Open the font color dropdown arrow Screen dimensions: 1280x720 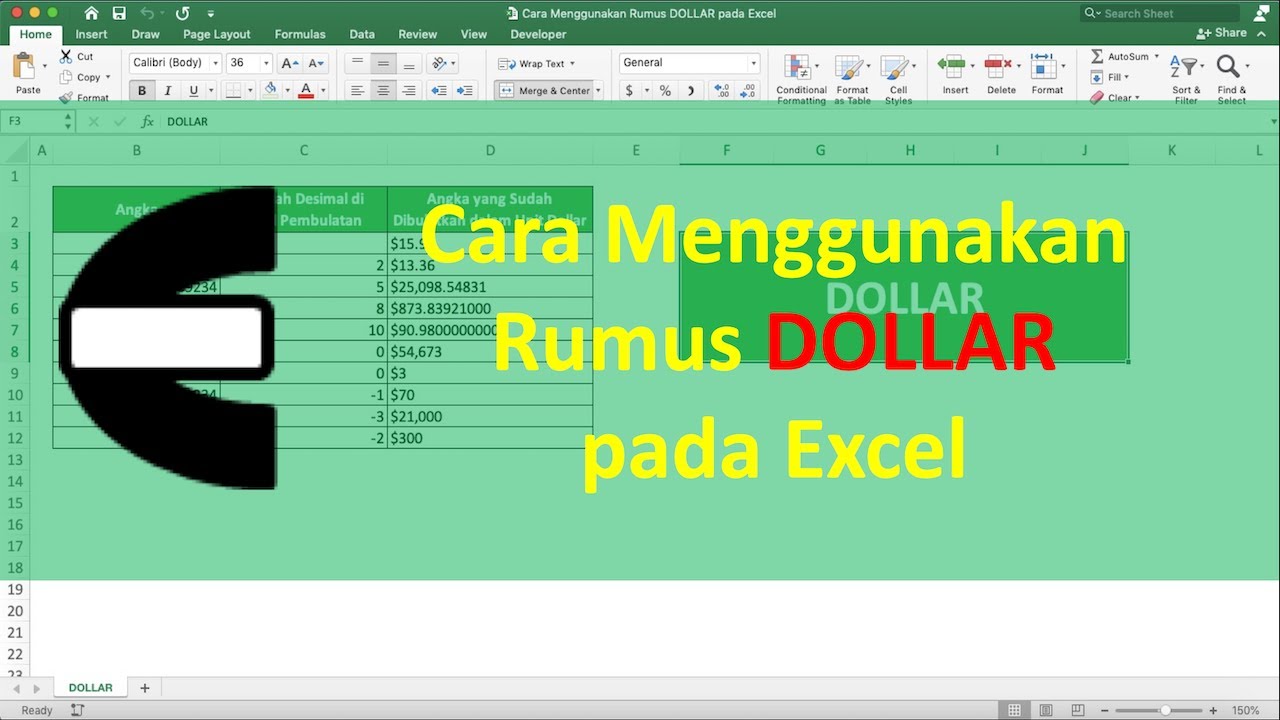click(x=323, y=91)
